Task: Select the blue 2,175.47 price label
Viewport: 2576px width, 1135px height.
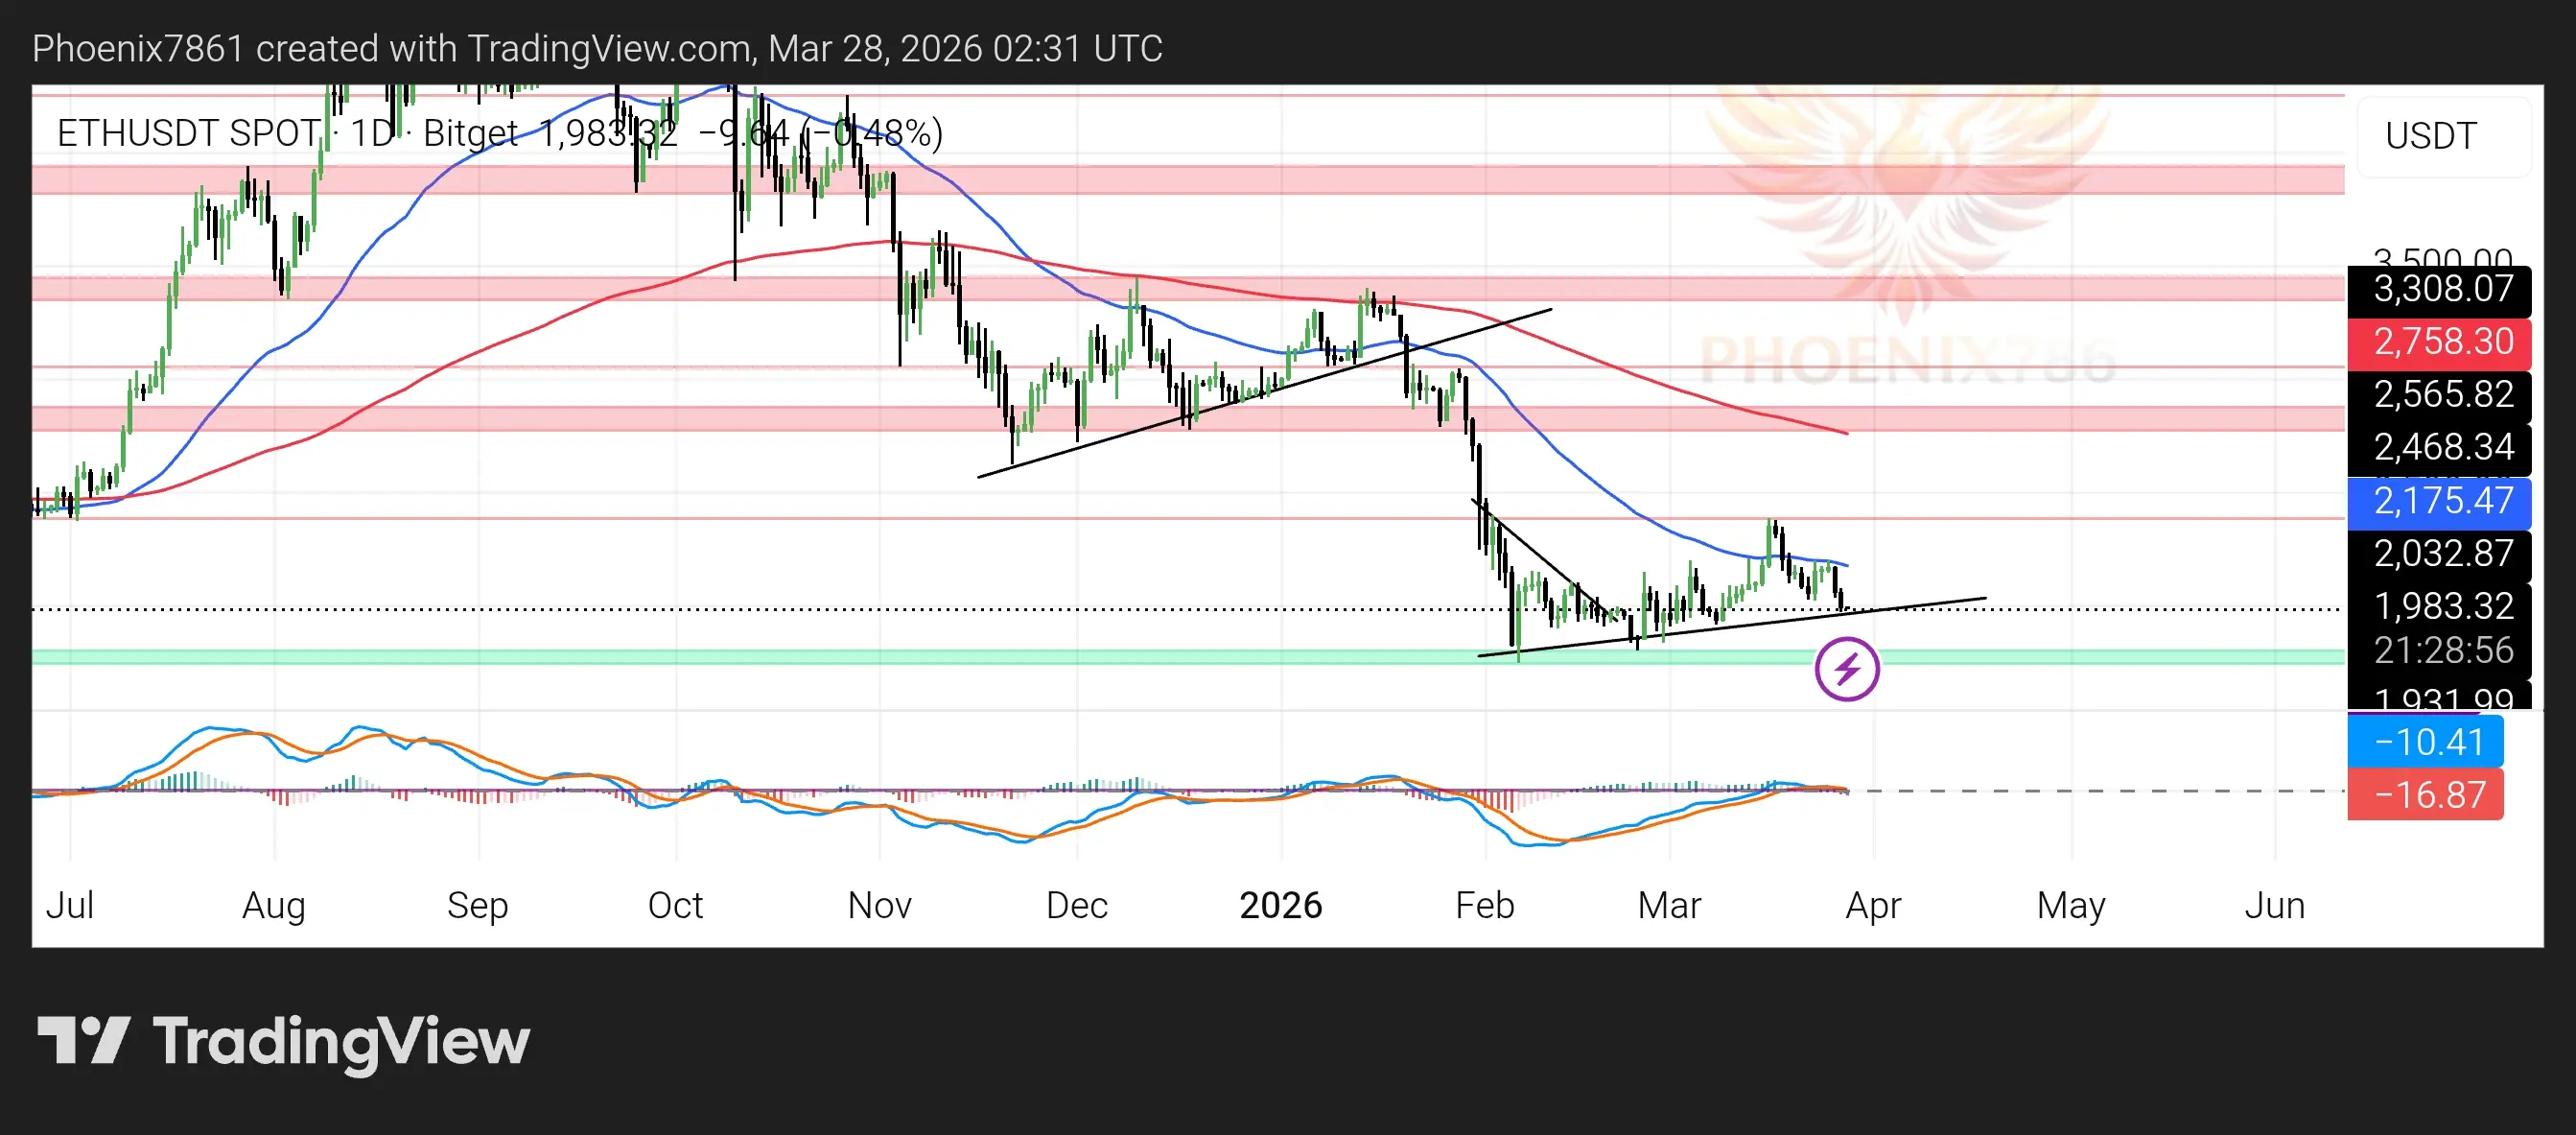Action: (x=2438, y=500)
